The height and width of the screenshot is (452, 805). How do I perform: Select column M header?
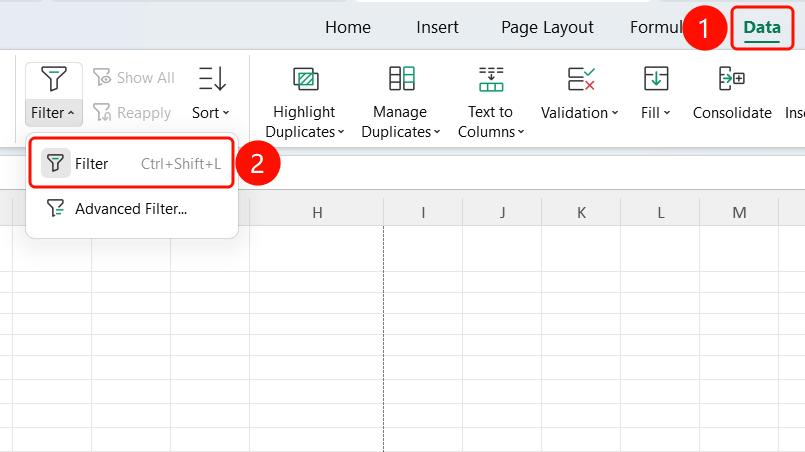click(x=739, y=213)
